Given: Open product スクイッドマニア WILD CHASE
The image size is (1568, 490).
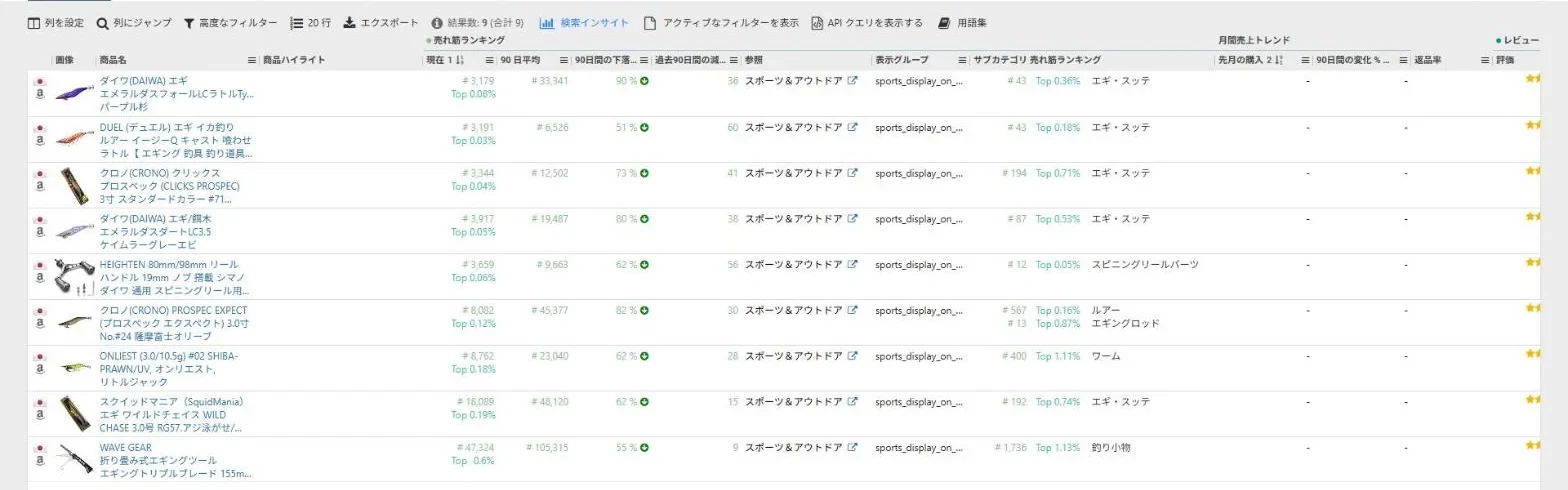Looking at the screenshot, I should pyautogui.click(x=172, y=414).
